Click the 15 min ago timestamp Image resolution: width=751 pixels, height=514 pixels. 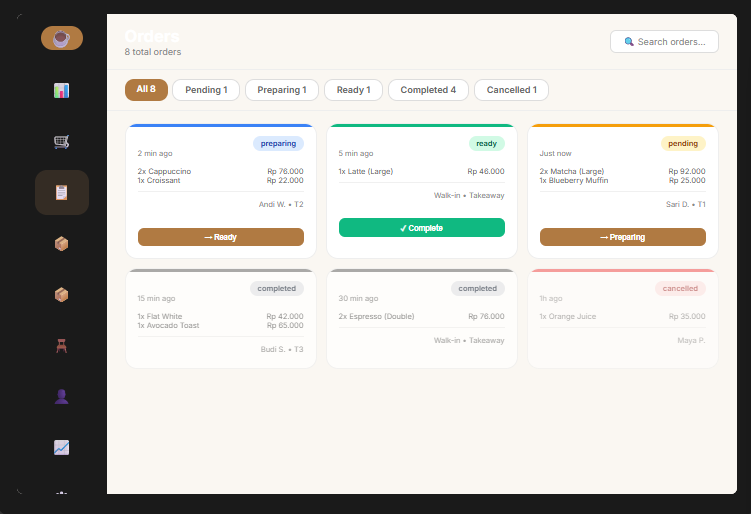pos(156,298)
